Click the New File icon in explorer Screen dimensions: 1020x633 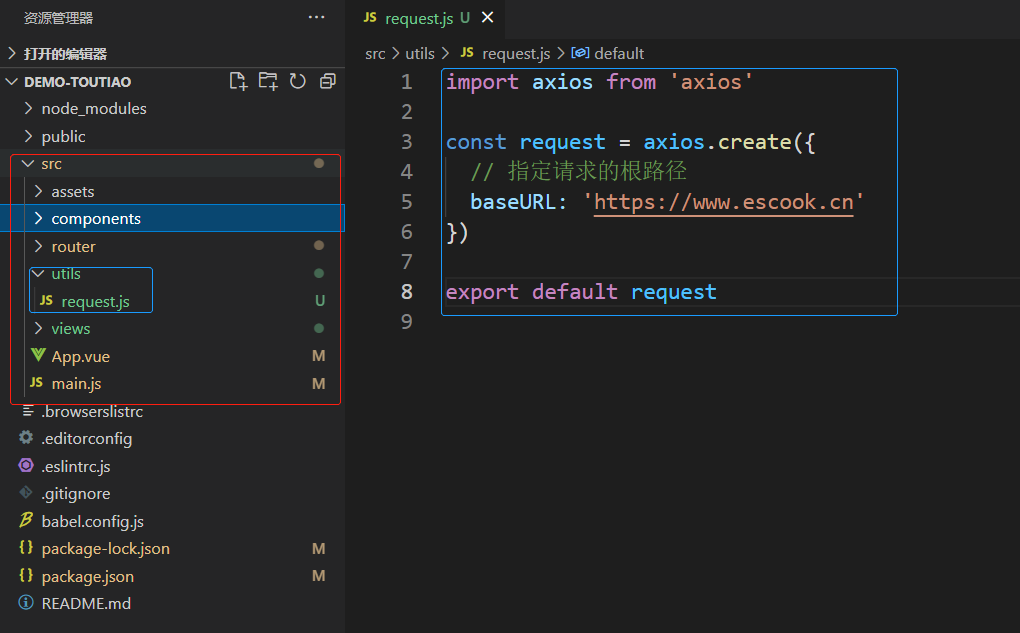(x=238, y=81)
